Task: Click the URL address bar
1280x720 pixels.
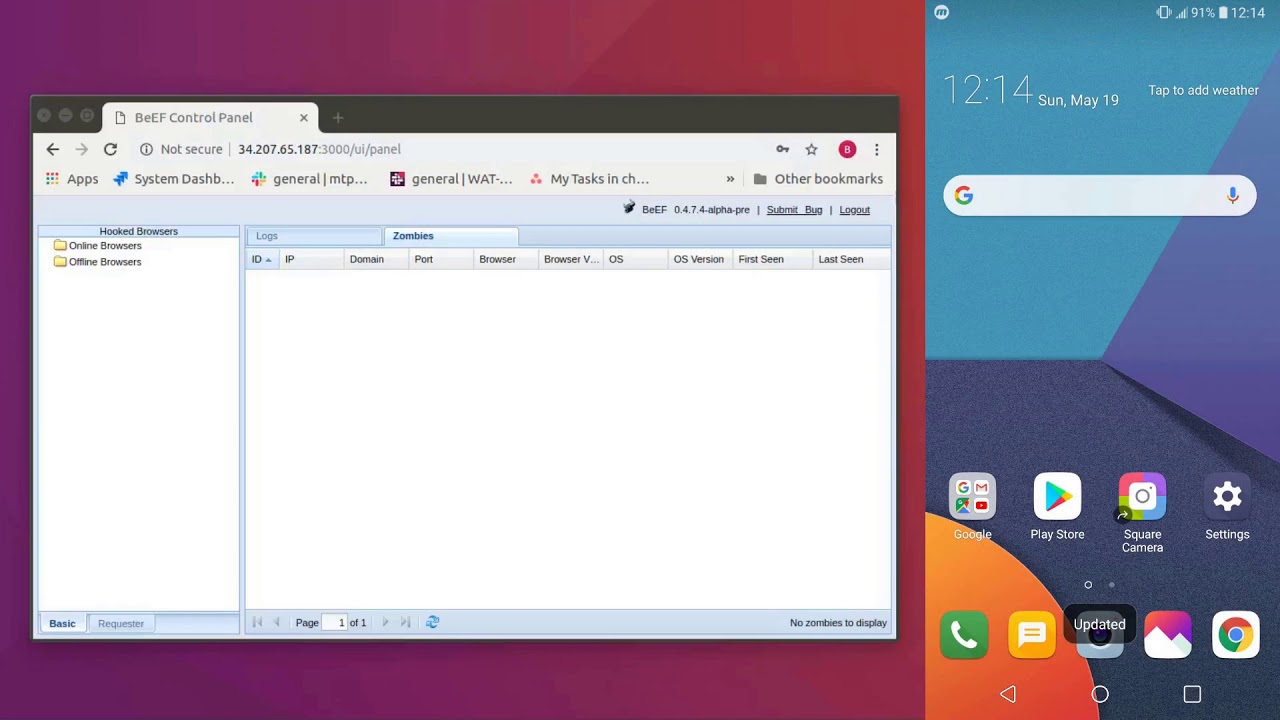Action: [x=450, y=149]
